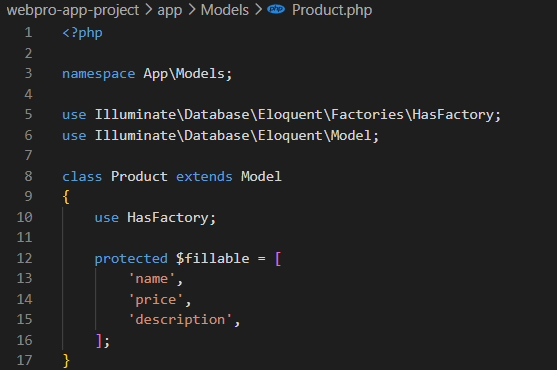Click the PHP file icon in breadcrumb
This screenshot has width=557, height=370.
(x=276, y=10)
